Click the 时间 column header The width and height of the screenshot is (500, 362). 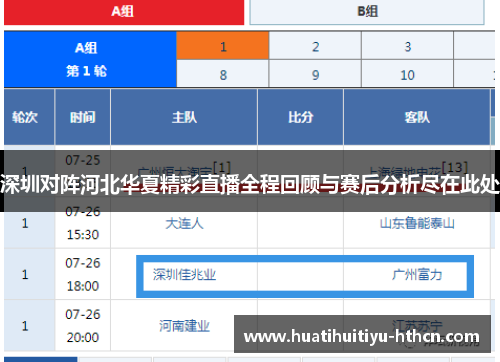coord(83,117)
